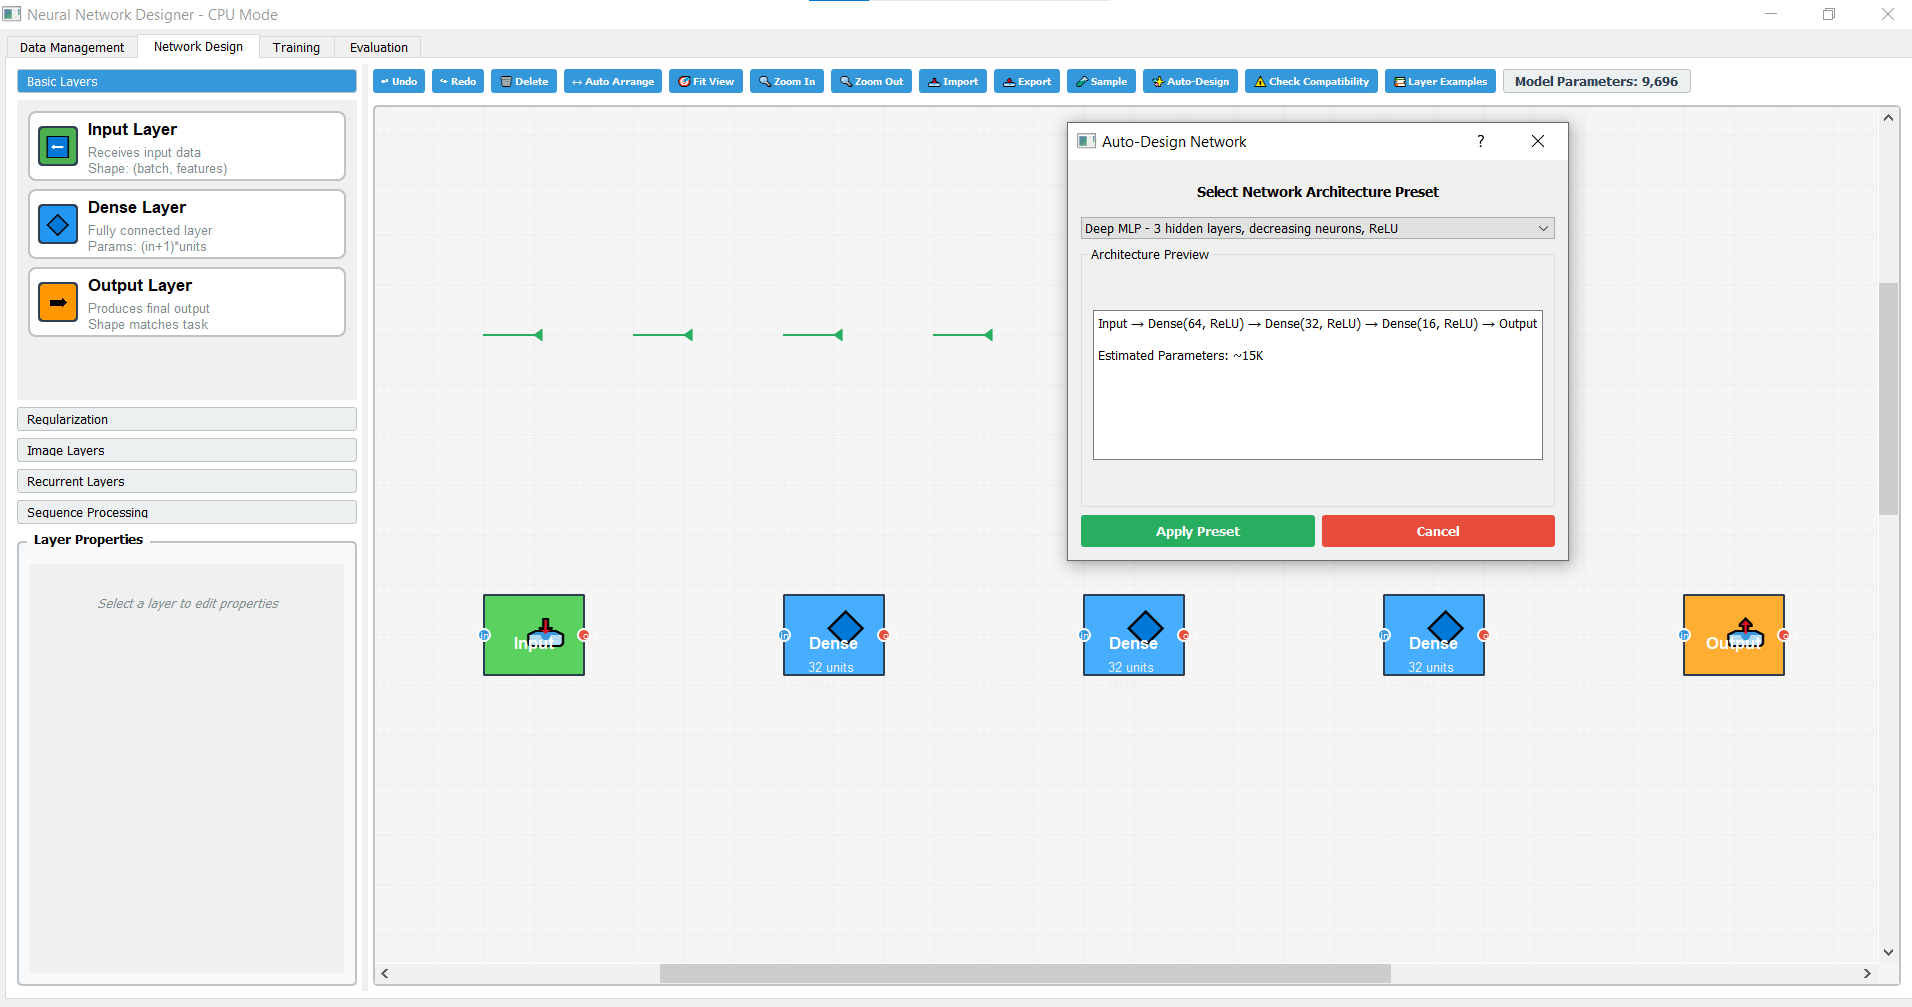This screenshot has width=1912, height=1007.
Task: Switch to the Network Design tab
Action: (198, 46)
